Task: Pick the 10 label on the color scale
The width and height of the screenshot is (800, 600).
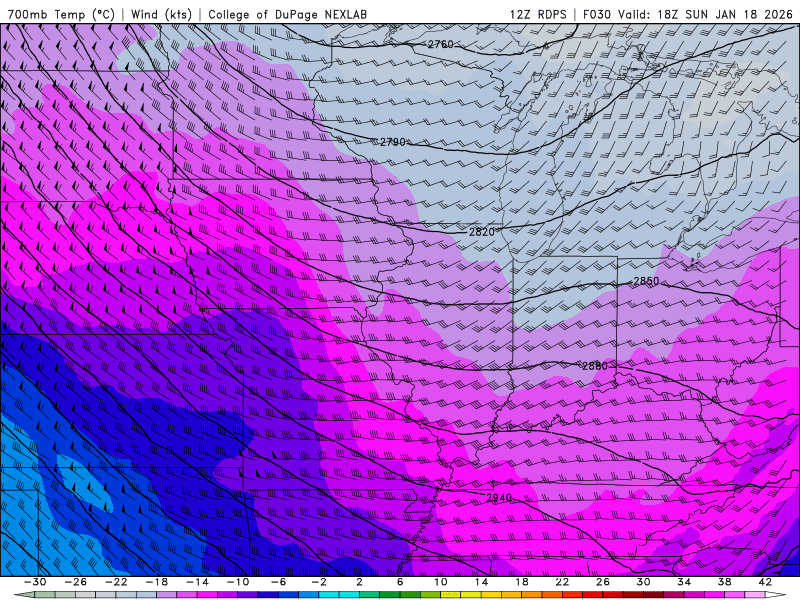Action: point(441,582)
